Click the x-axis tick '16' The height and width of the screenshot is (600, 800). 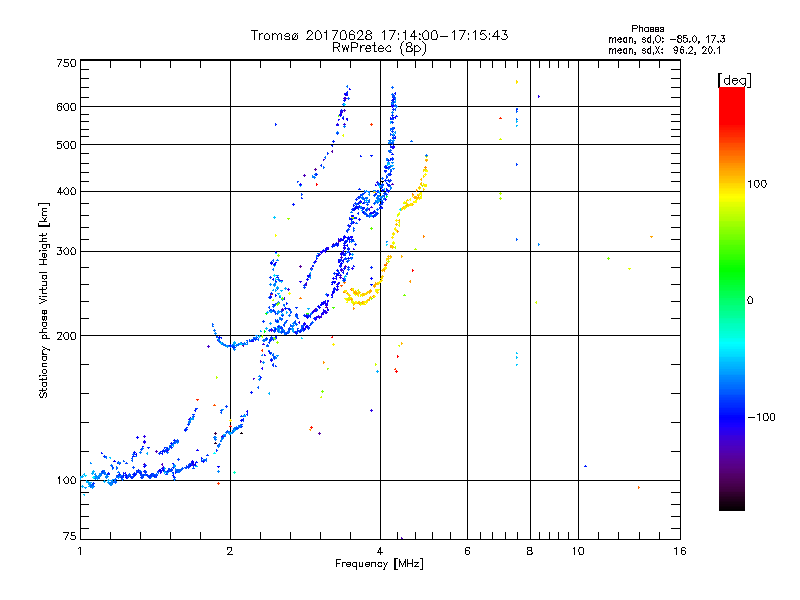click(680, 551)
